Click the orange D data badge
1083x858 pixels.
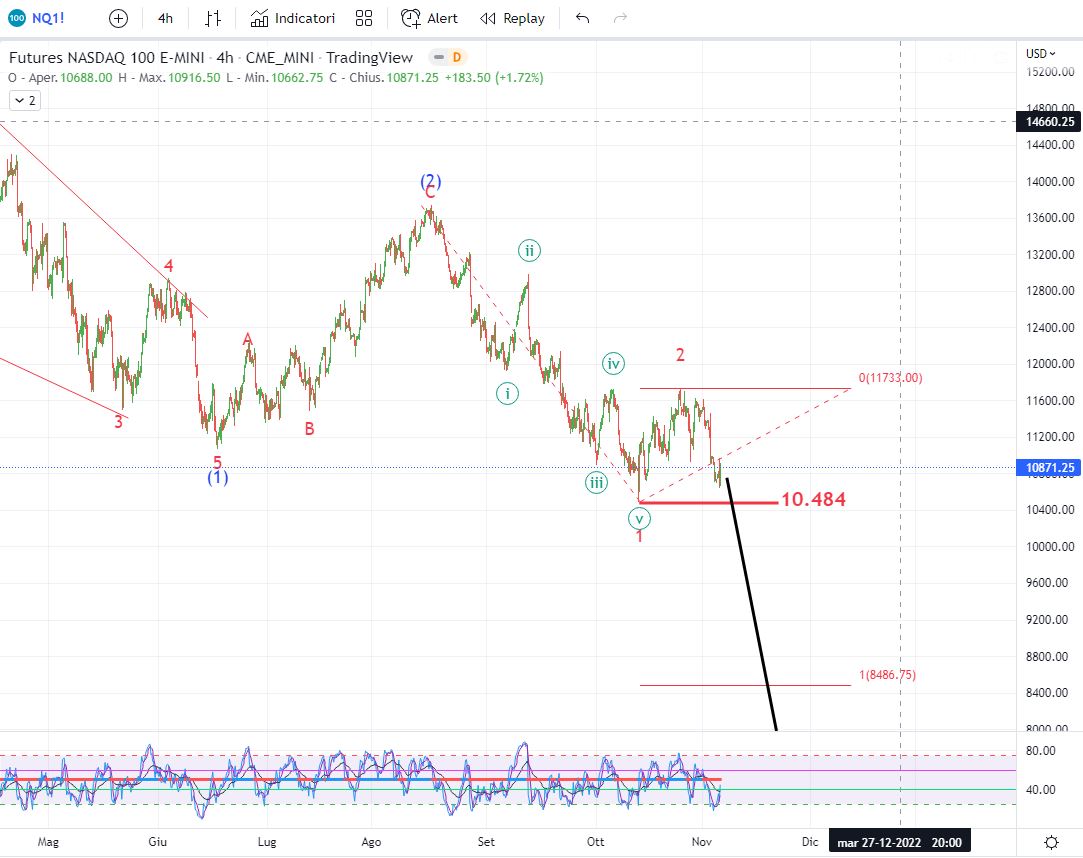[457, 57]
